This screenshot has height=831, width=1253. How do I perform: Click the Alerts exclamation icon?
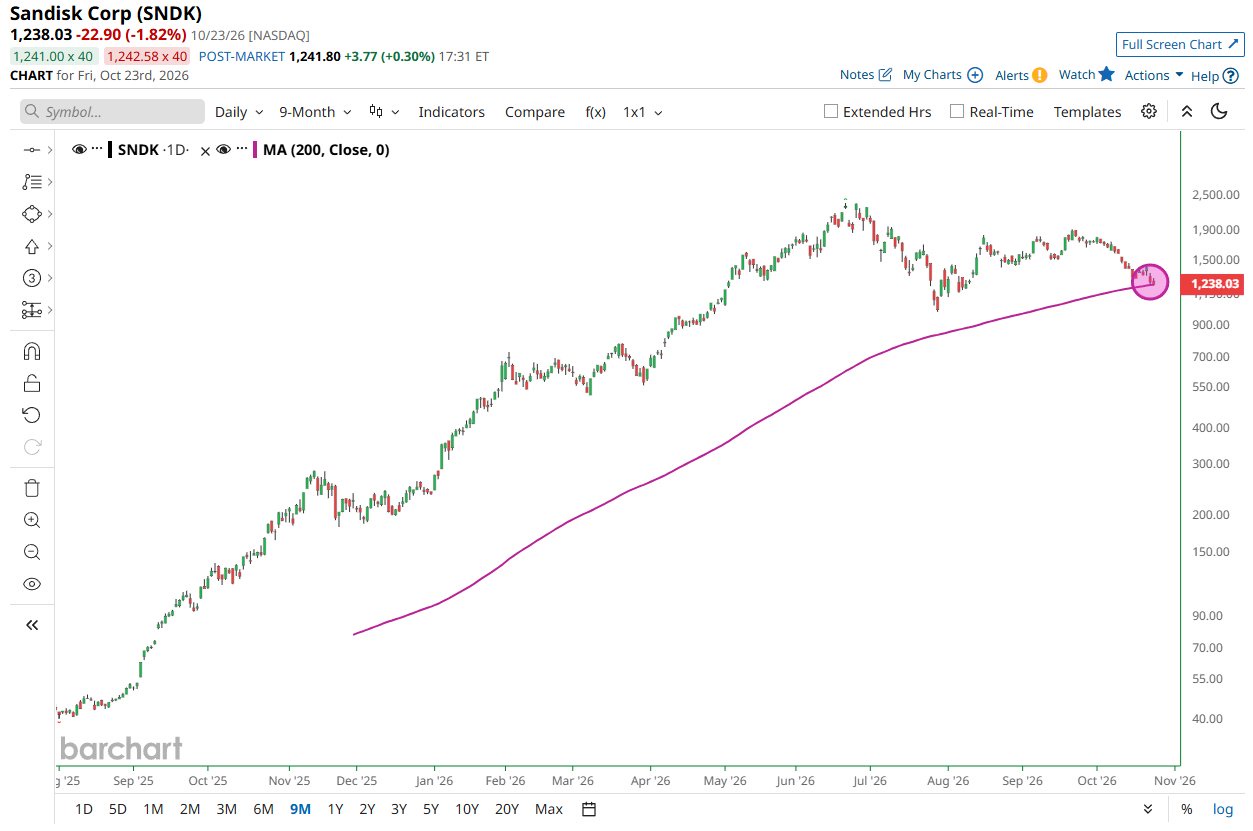pos(1040,75)
